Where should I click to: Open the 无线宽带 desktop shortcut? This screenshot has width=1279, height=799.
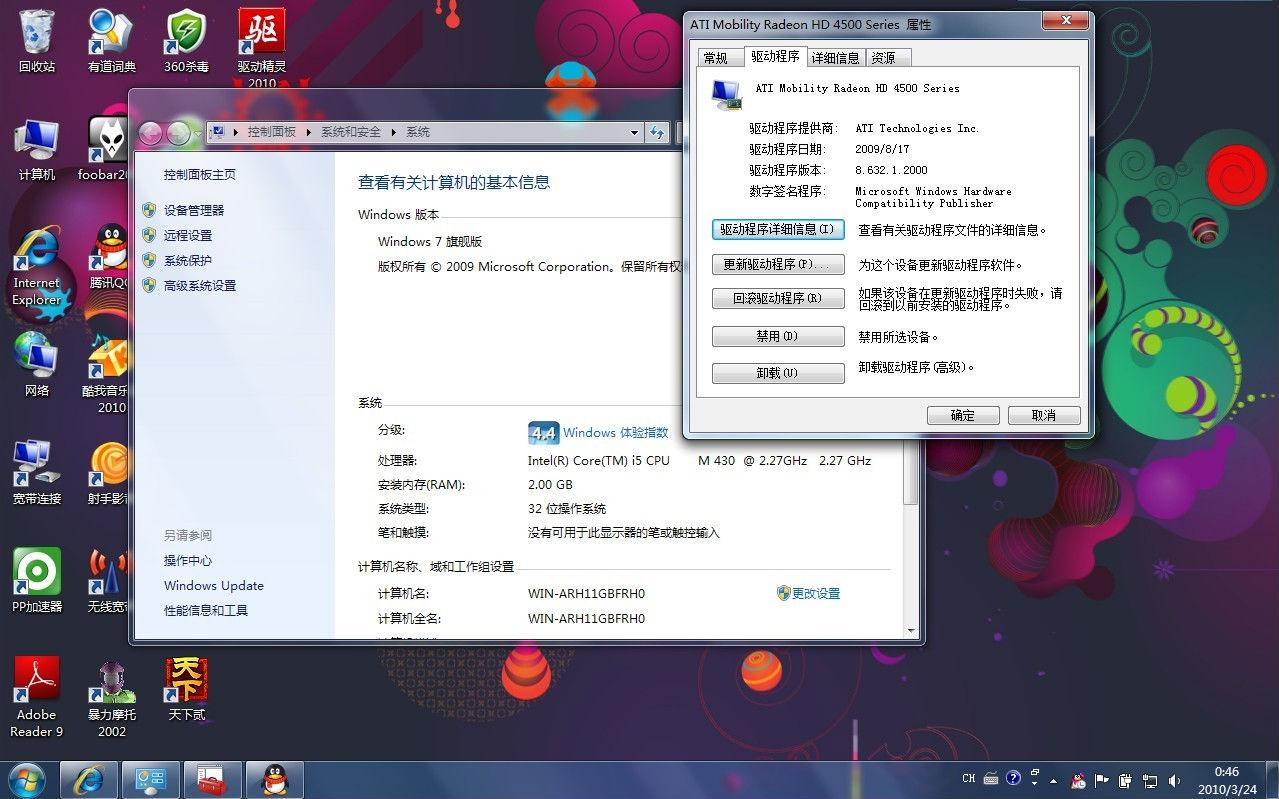(108, 580)
